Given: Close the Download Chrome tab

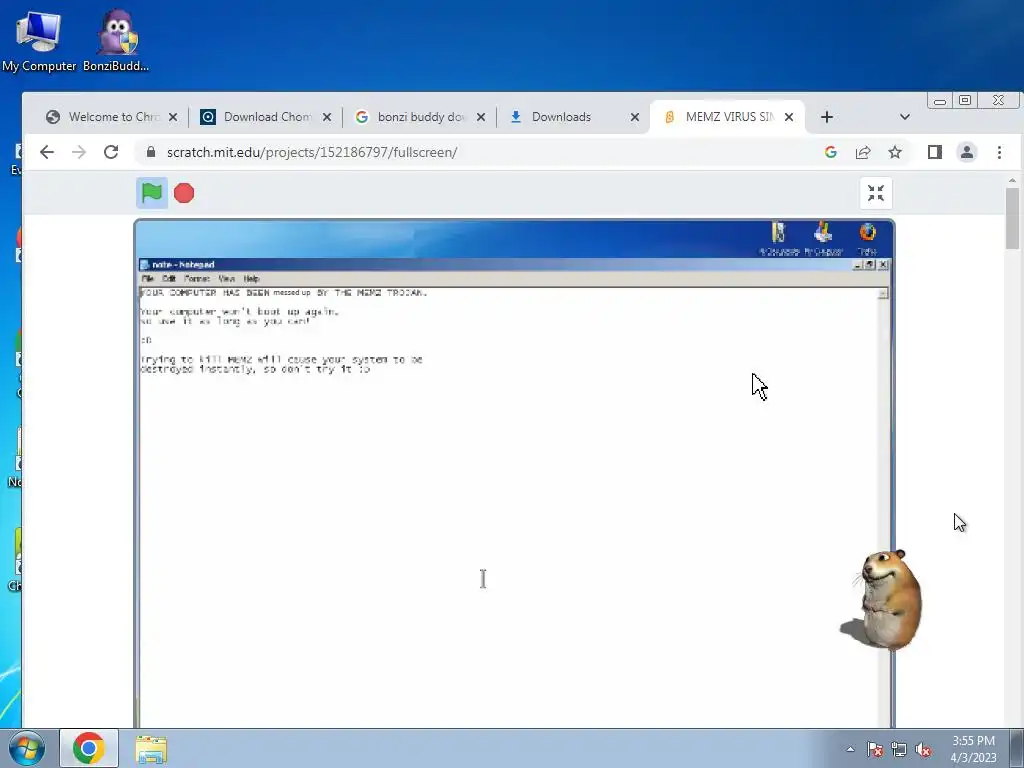Looking at the screenshot, I should pos(327,117).
